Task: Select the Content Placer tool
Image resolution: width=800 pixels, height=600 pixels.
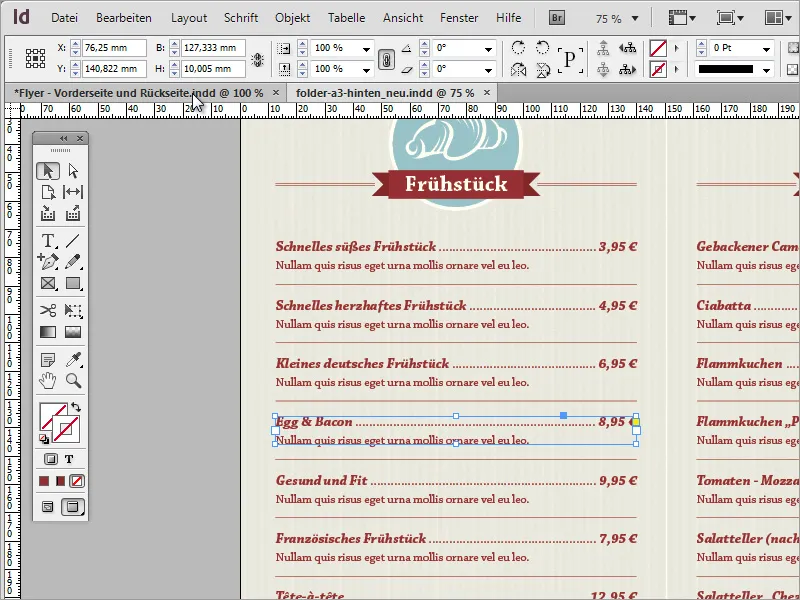Action: [73, 213]
